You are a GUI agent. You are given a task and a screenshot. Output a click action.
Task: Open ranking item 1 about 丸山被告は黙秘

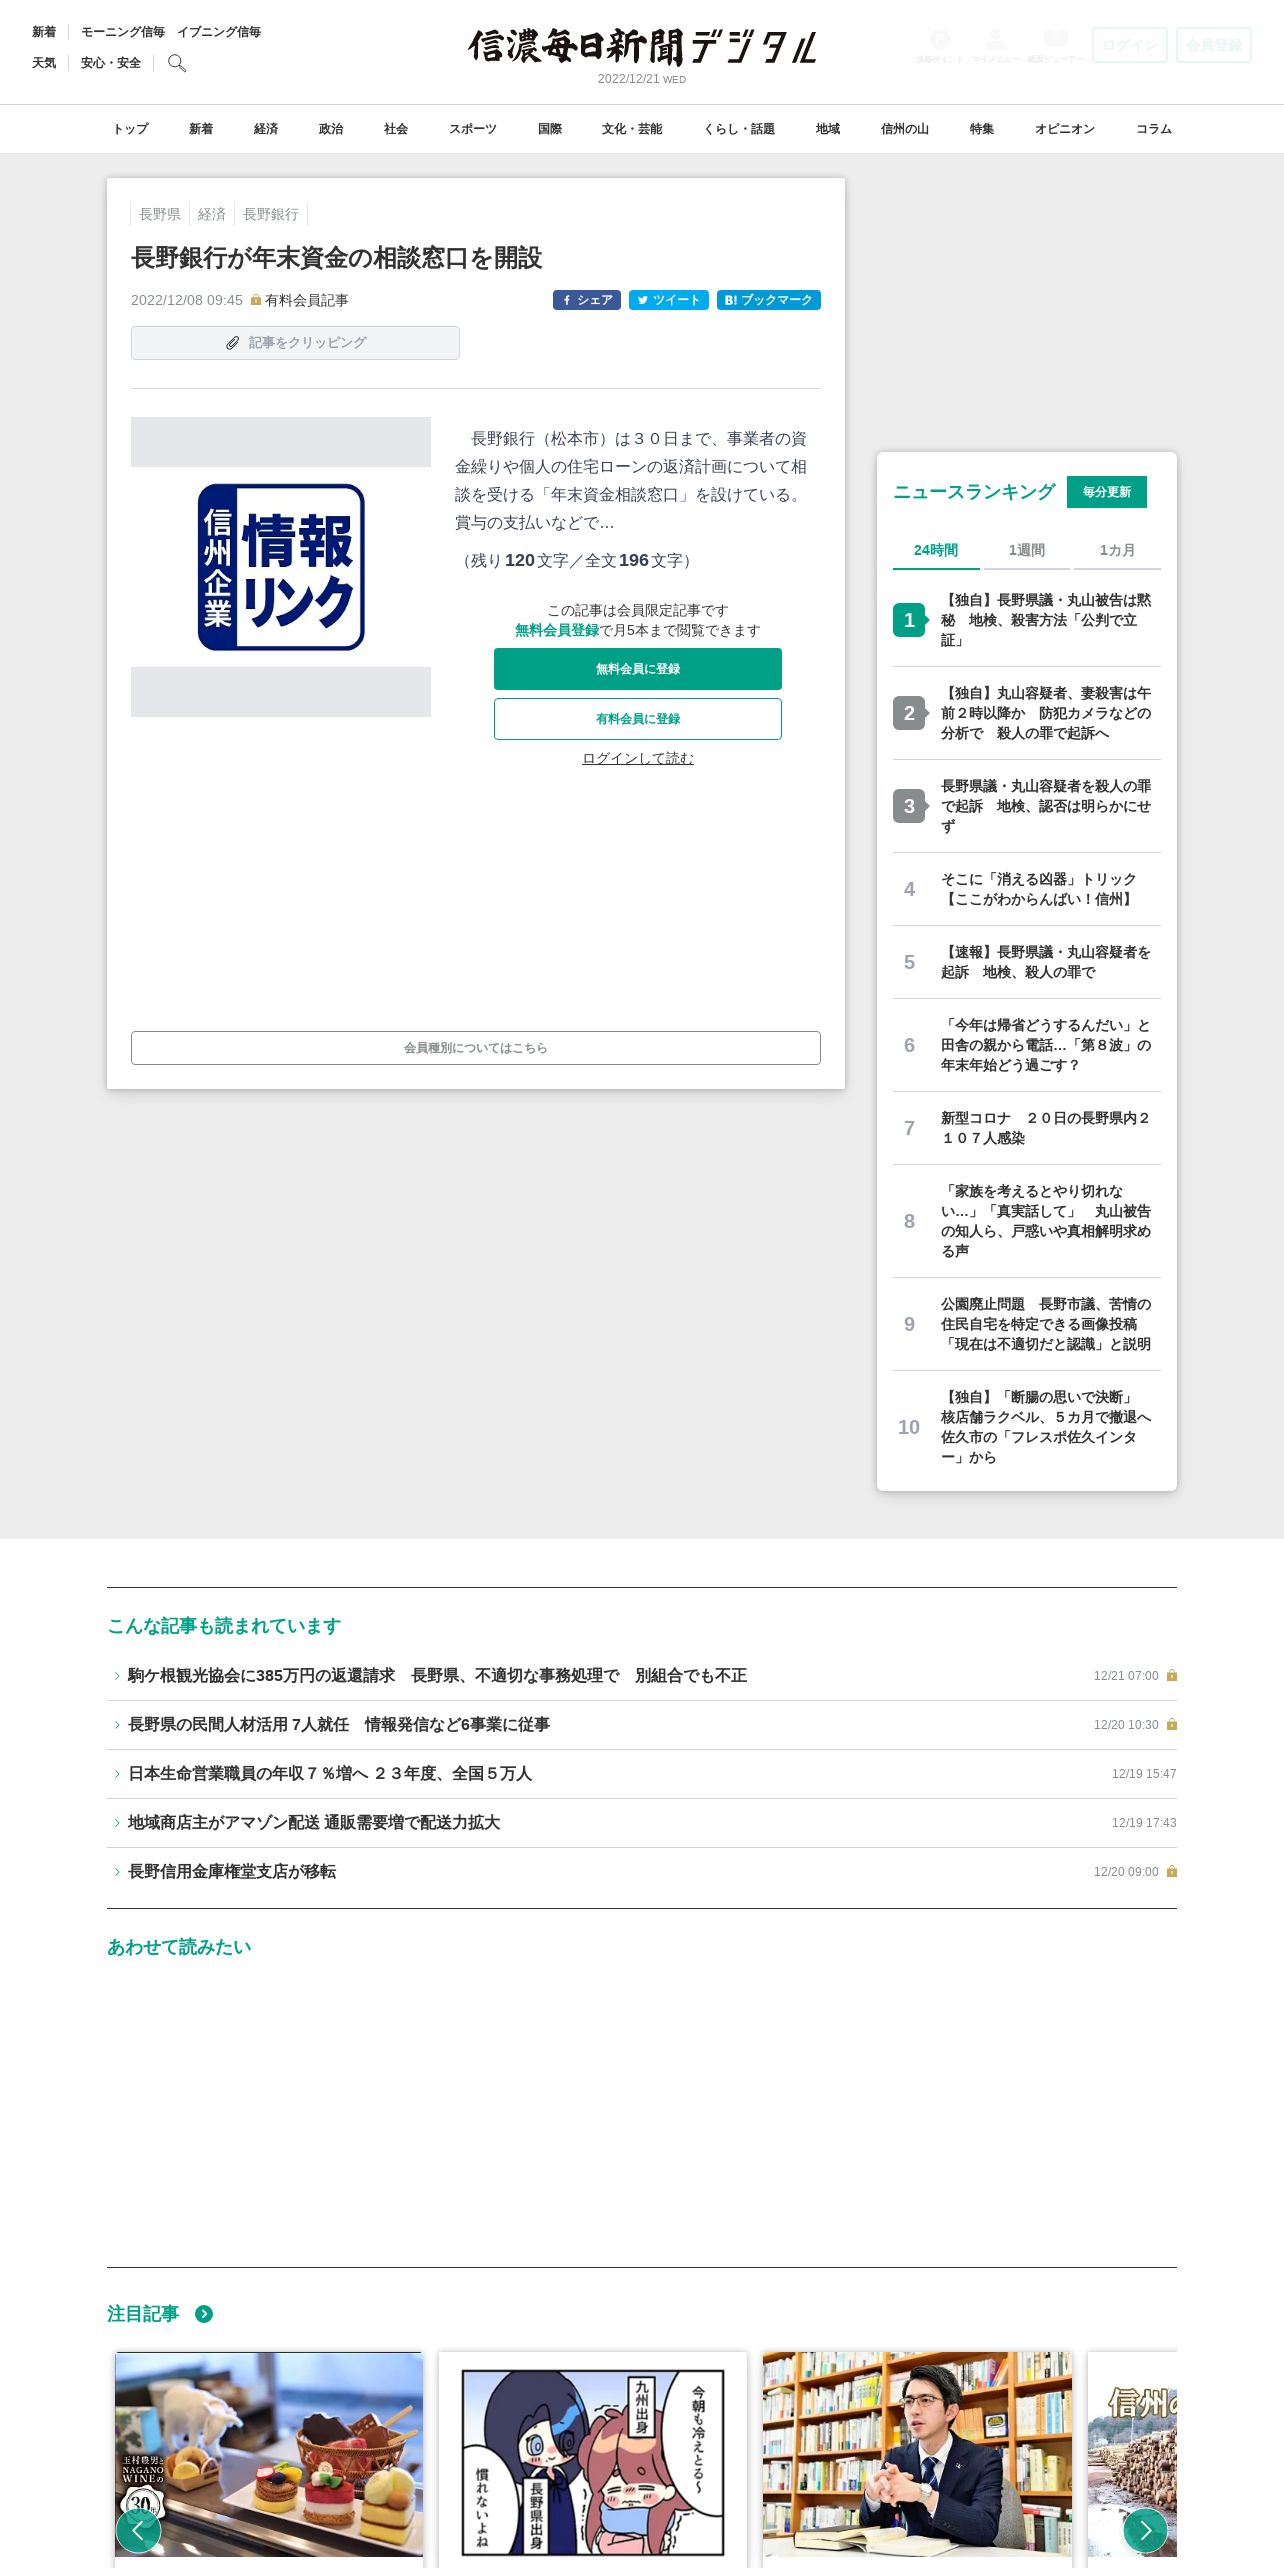(1027, 620)
